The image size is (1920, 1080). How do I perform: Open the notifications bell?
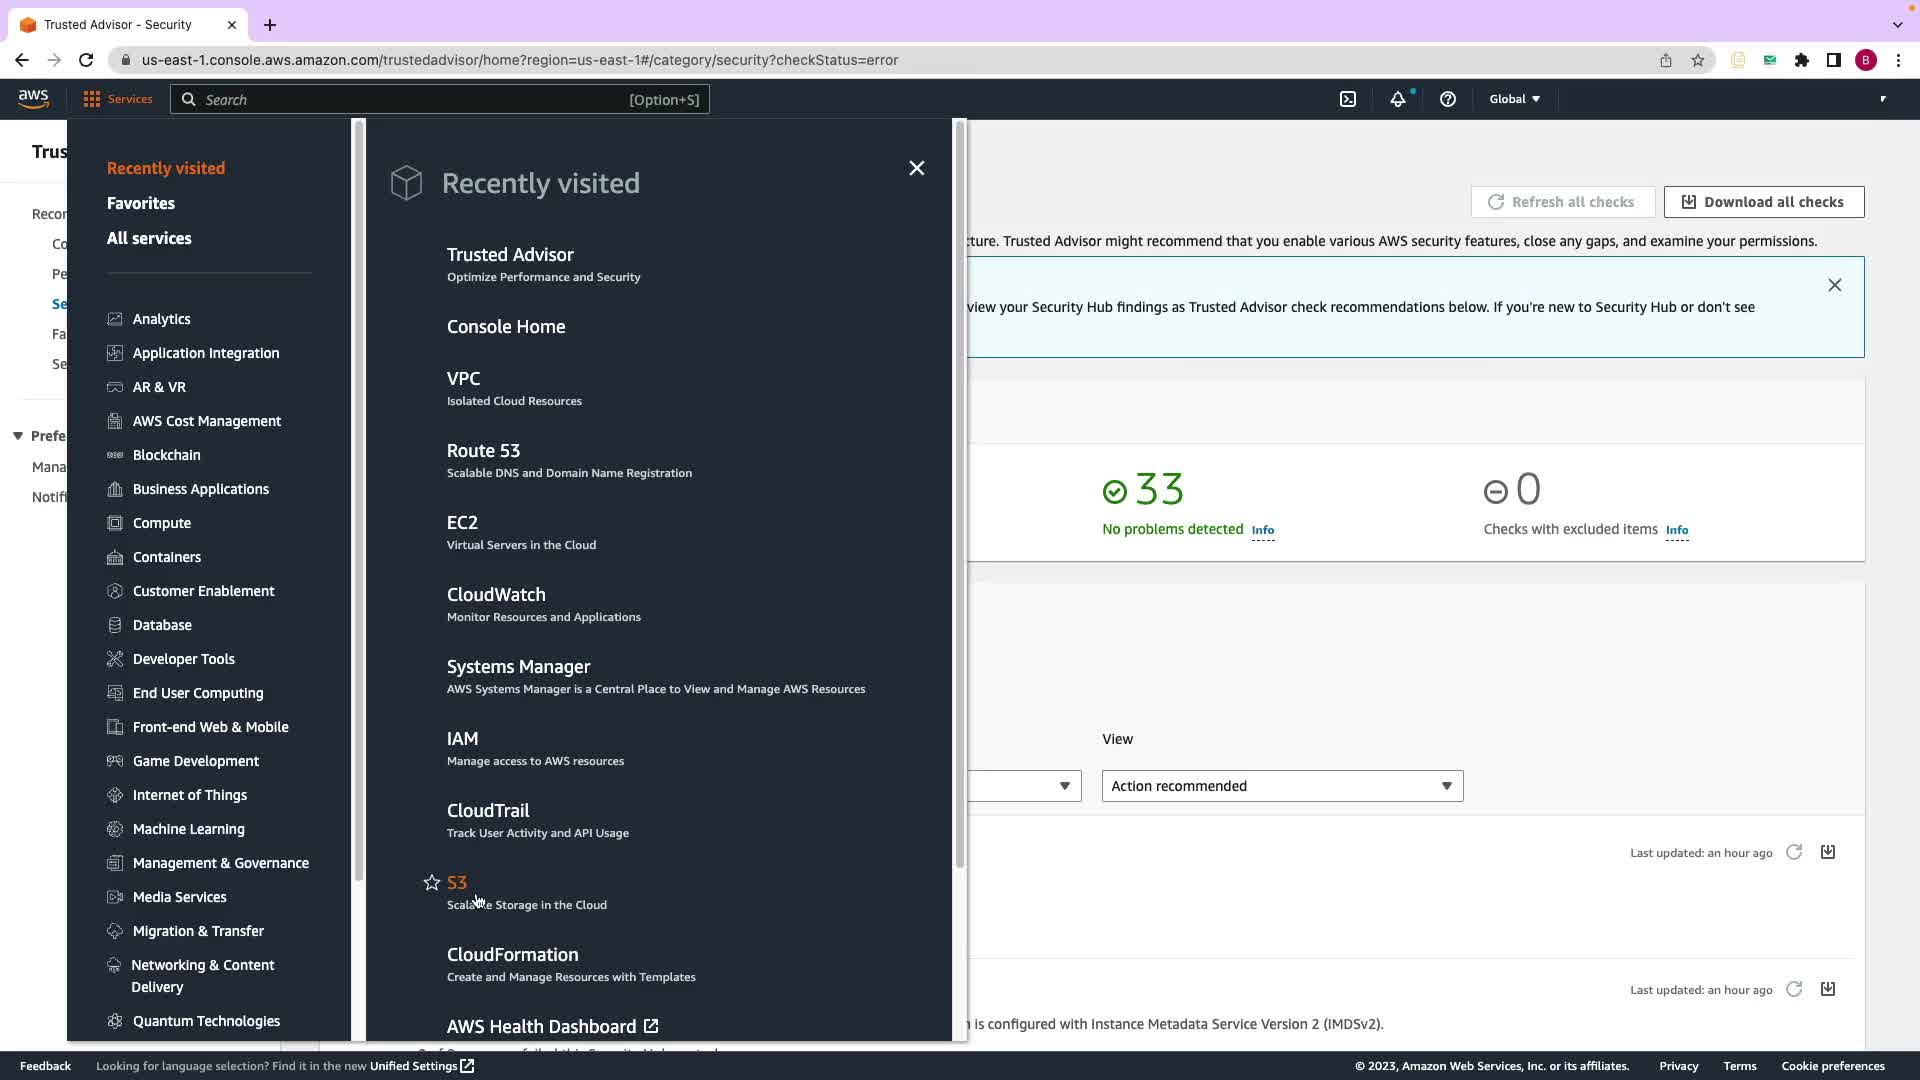click(x=1397, y=99)
